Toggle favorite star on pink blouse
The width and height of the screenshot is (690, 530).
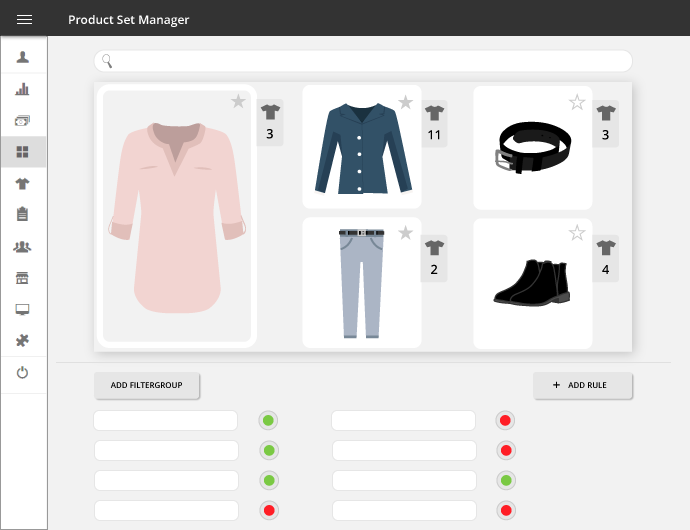click(238, 101)
